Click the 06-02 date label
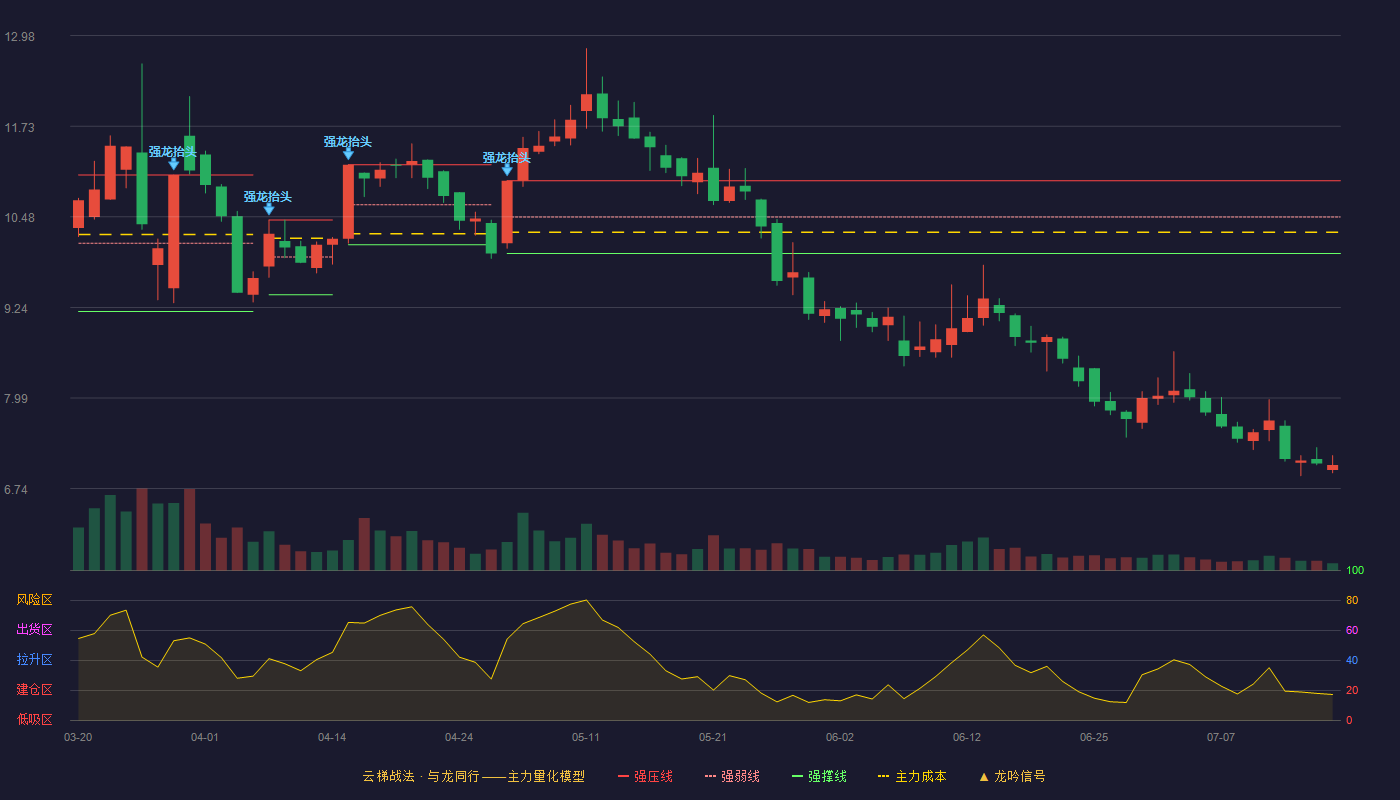 coord(840,737)
